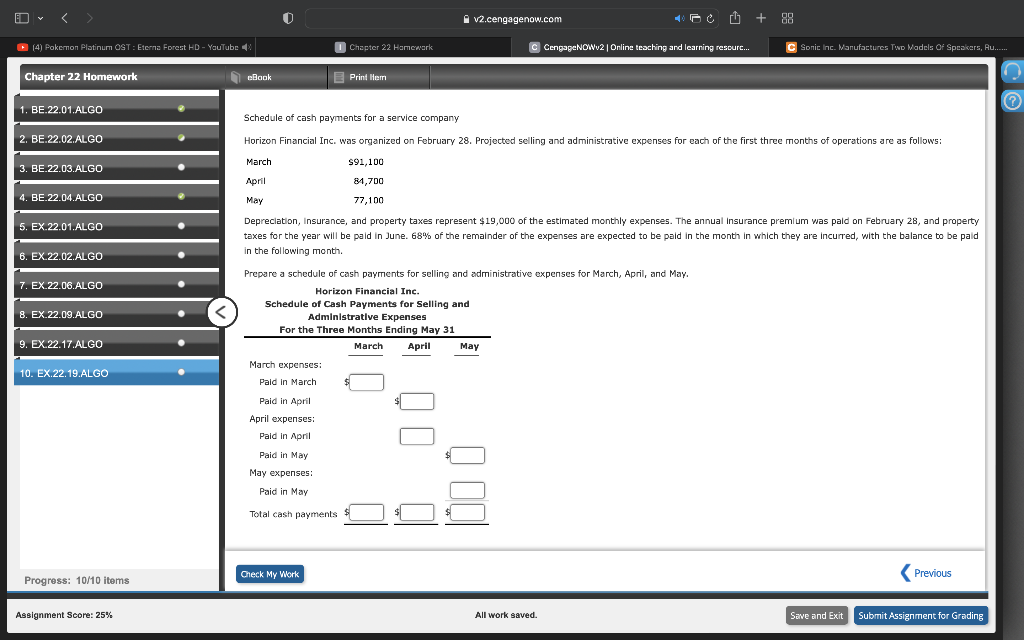Click the Safari share icon
This screenshot has width=1024, height=640.
[x=735, y=18]
